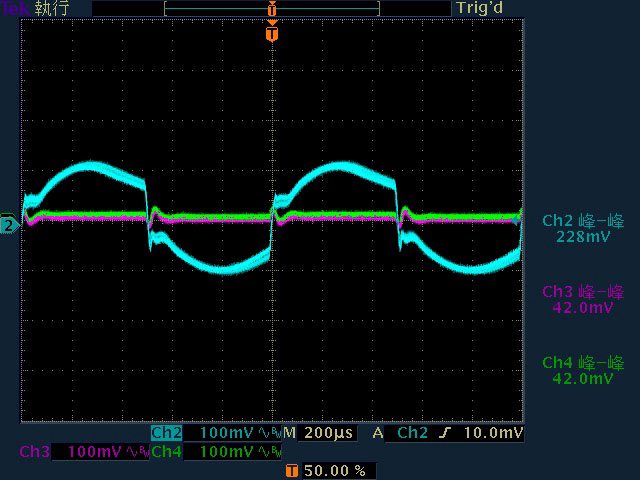The width and height of the screenshot is (640, 480).
Task: Click the 50.00 % trigger position value
Action: coord(332,470)
